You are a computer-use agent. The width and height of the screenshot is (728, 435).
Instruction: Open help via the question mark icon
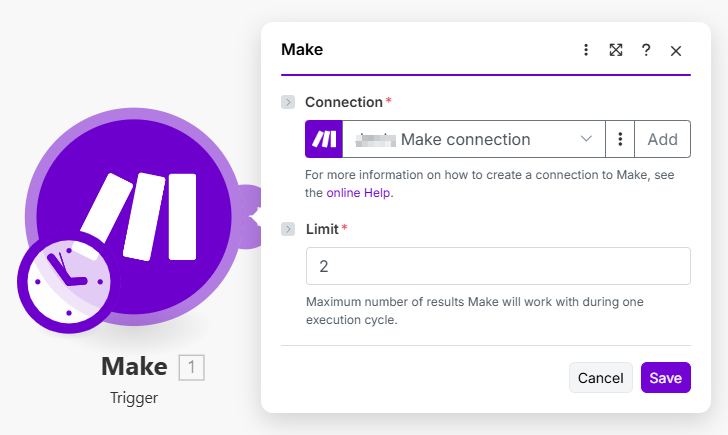pos(646,50)
